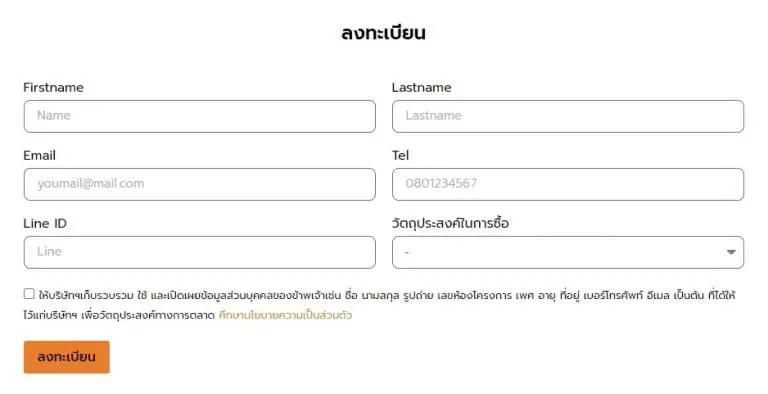Submit with the orange ลงทะเบียน button
This screenshot has height=394, width=768.
tap(67, 357)
